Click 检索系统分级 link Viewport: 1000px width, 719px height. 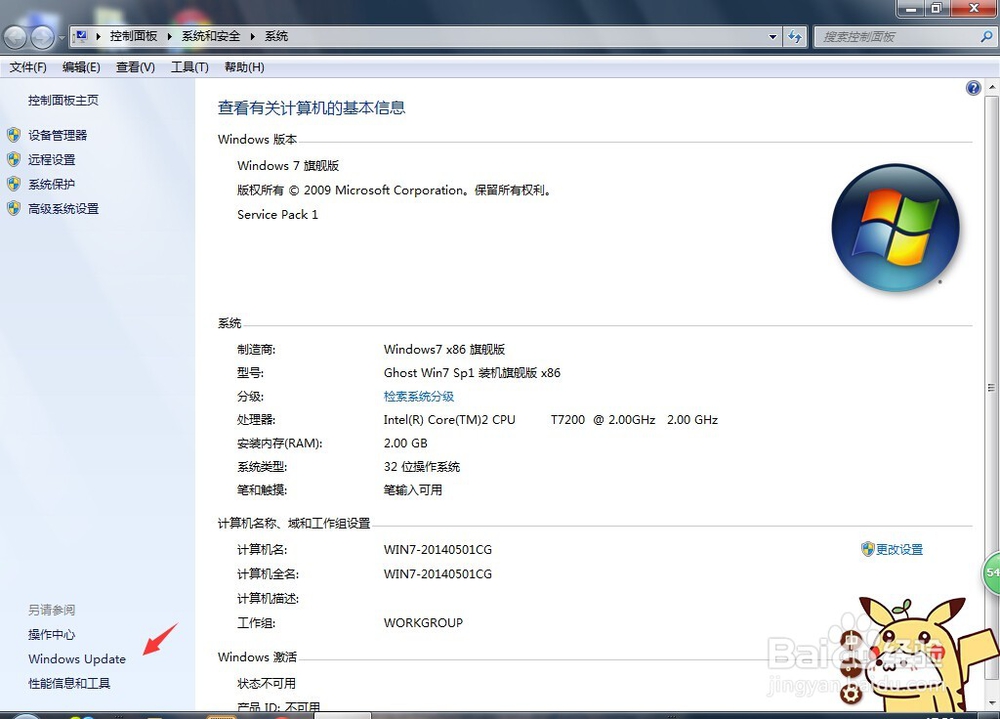tap(419, 396)
